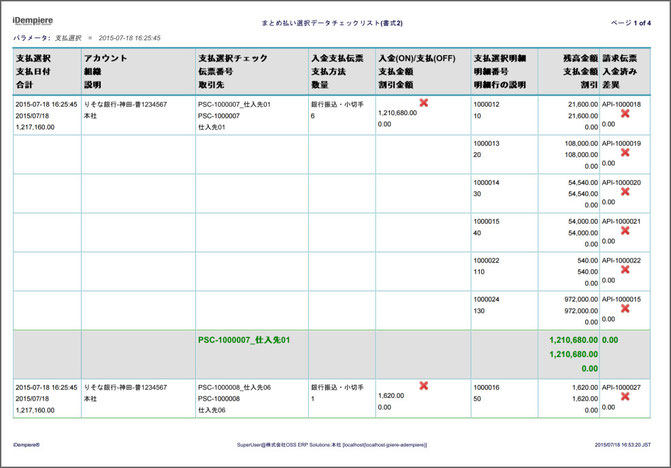Click the invoice number API-1000027
The height and width of the screenshot is (468, 671).
pyautogui.click(x=621, y=388)
